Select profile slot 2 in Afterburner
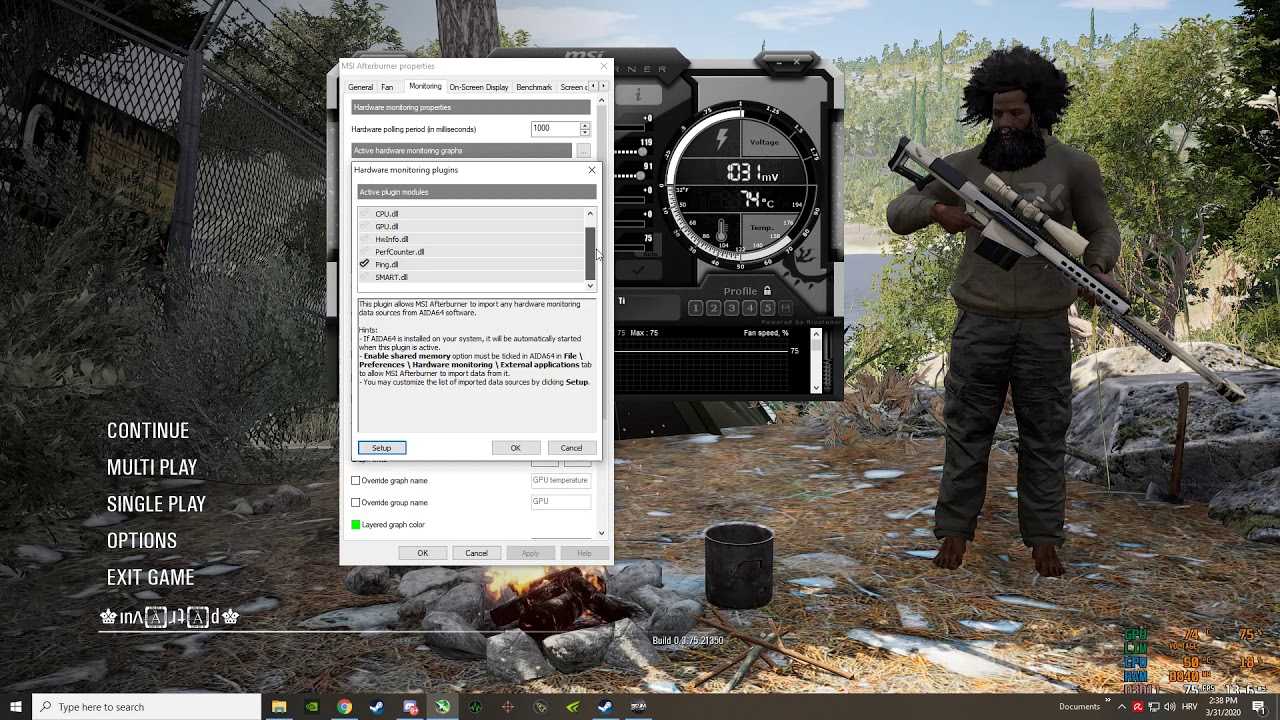 714,308
